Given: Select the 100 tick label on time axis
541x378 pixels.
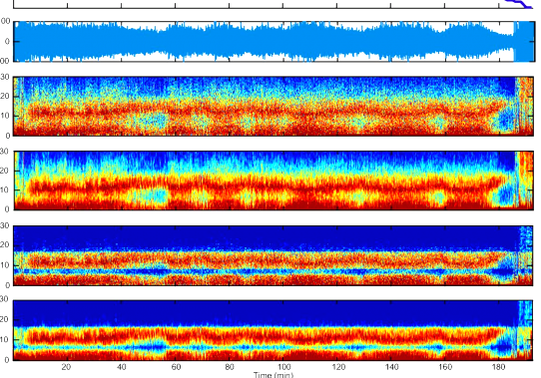Looking at the screenshot, I should point(284,367).
